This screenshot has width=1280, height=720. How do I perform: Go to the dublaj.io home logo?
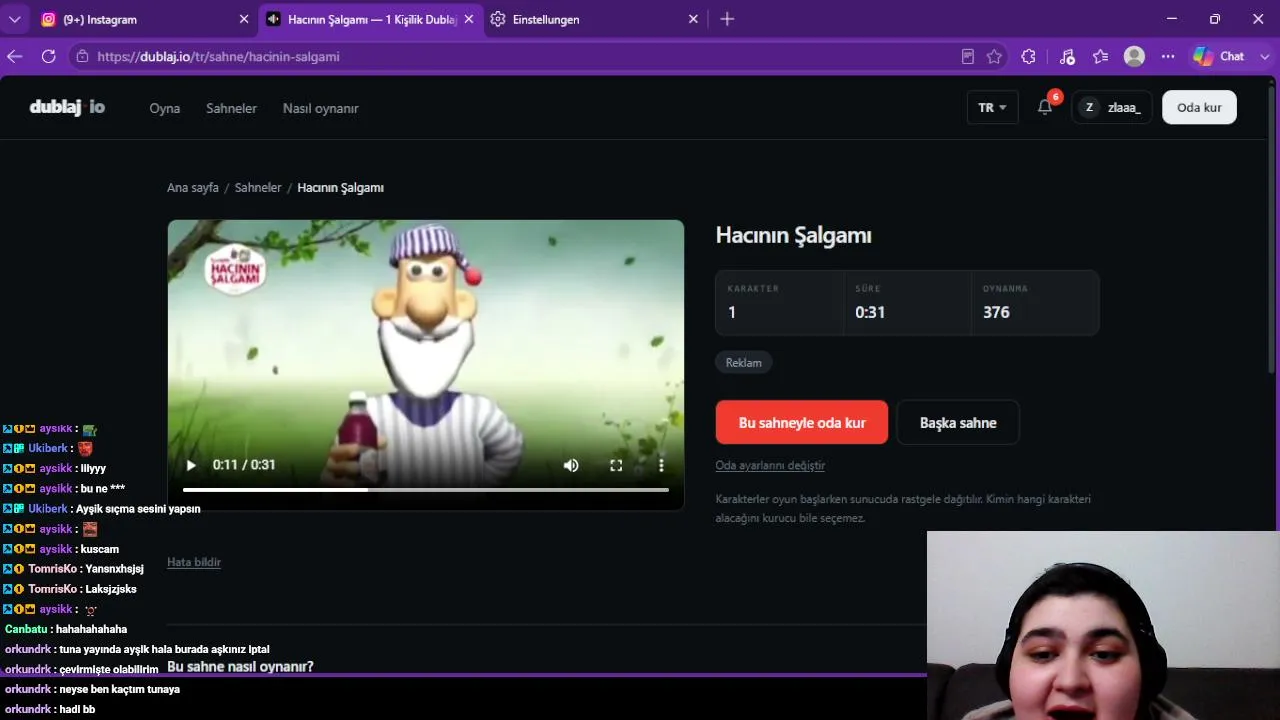67,107
